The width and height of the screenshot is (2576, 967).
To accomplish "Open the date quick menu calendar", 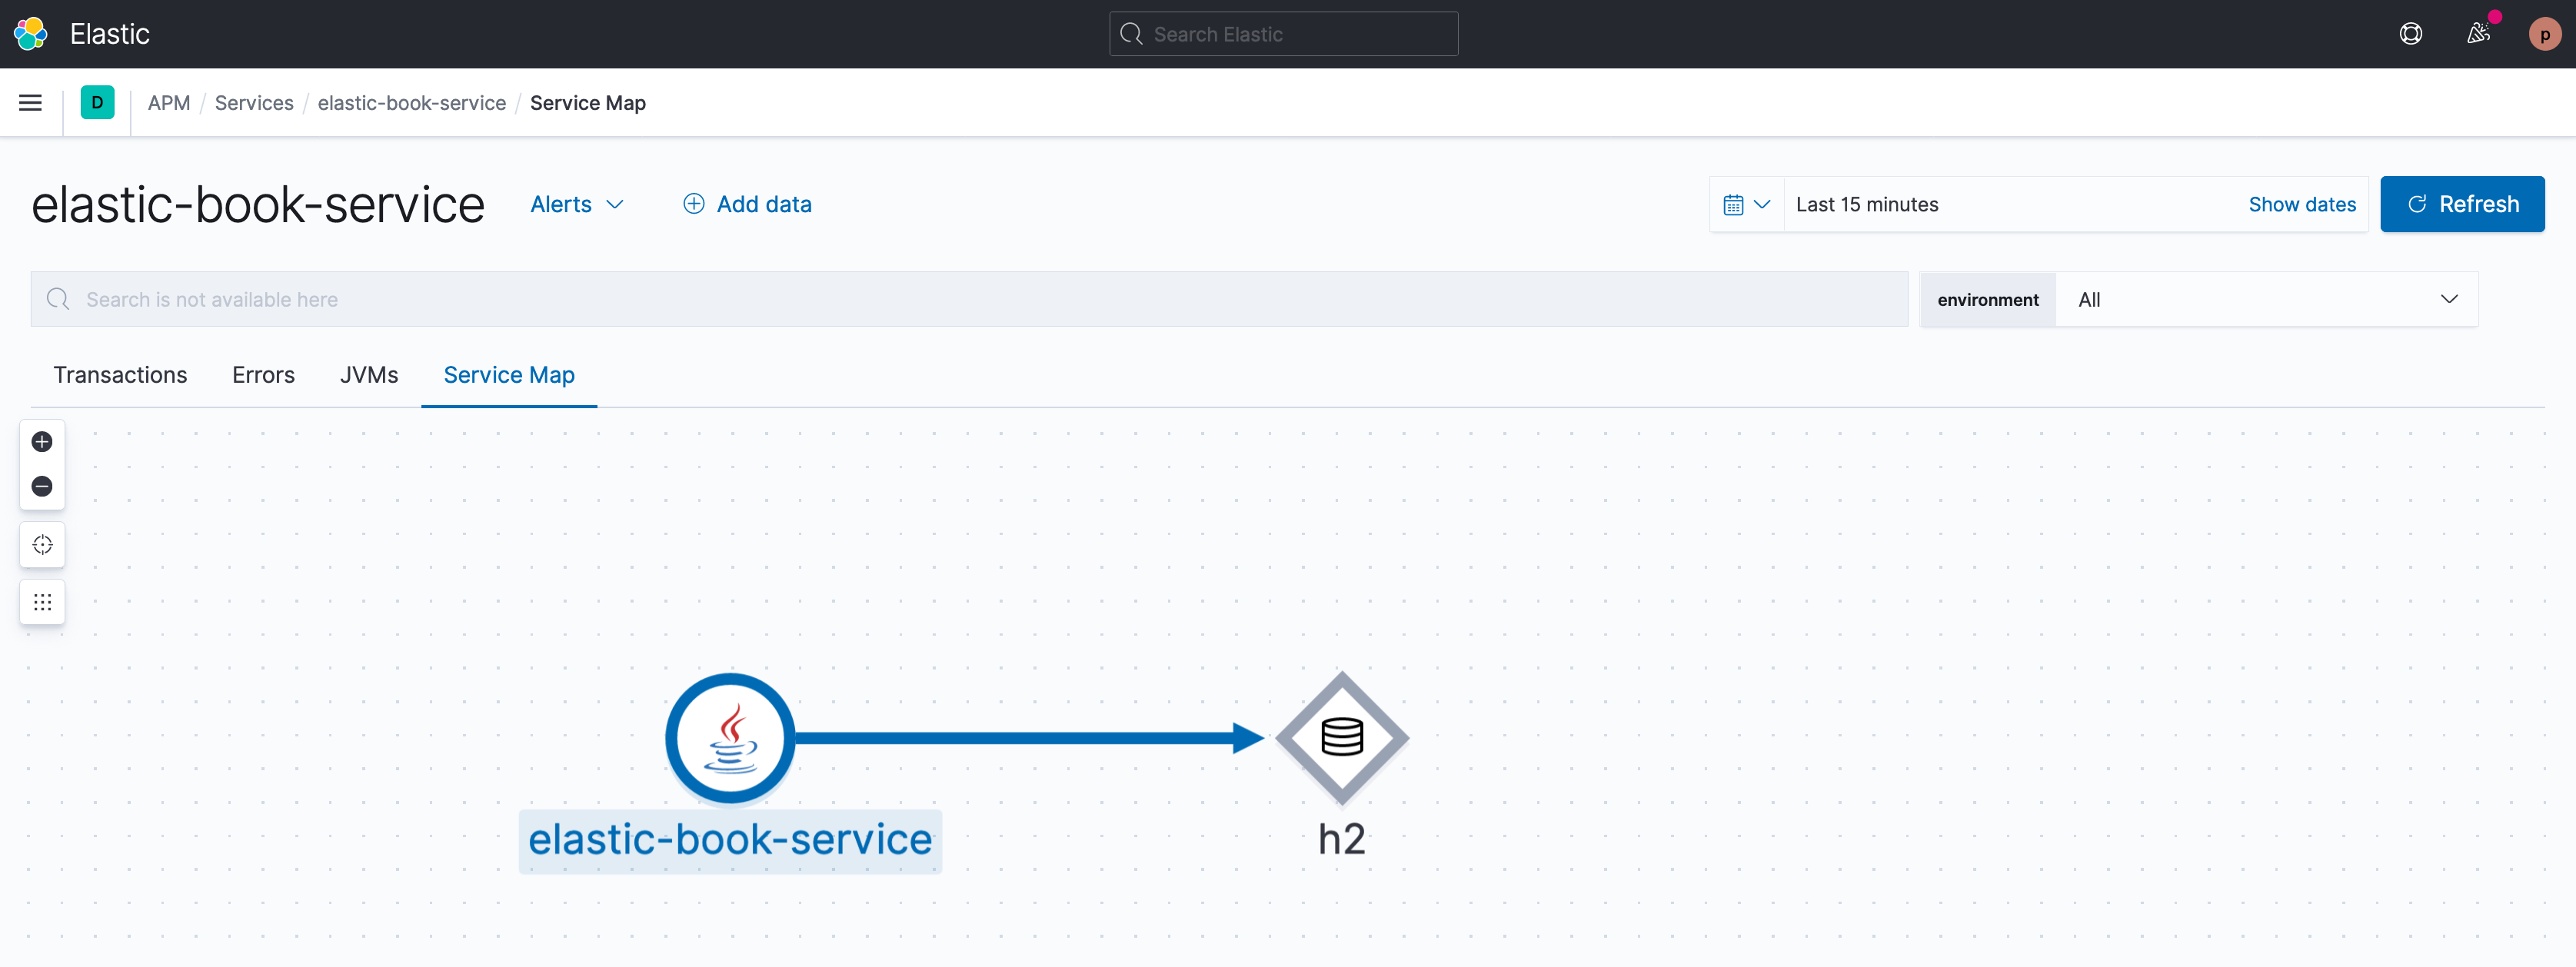I will point(1746,204).
